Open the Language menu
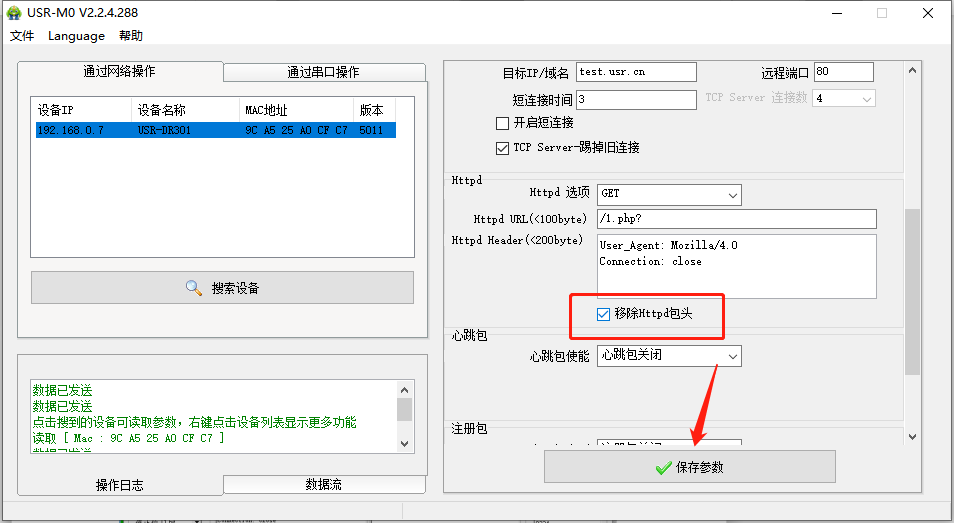The height and width of the screenshot is (523, 954). [76, 36]
